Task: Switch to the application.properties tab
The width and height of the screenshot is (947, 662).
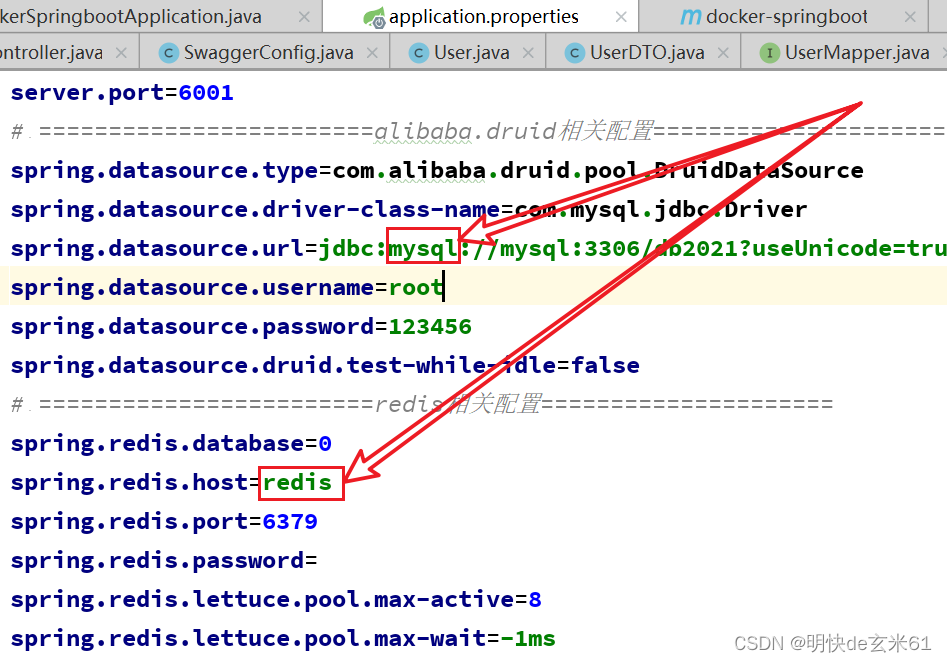Action: pos(483,16)
